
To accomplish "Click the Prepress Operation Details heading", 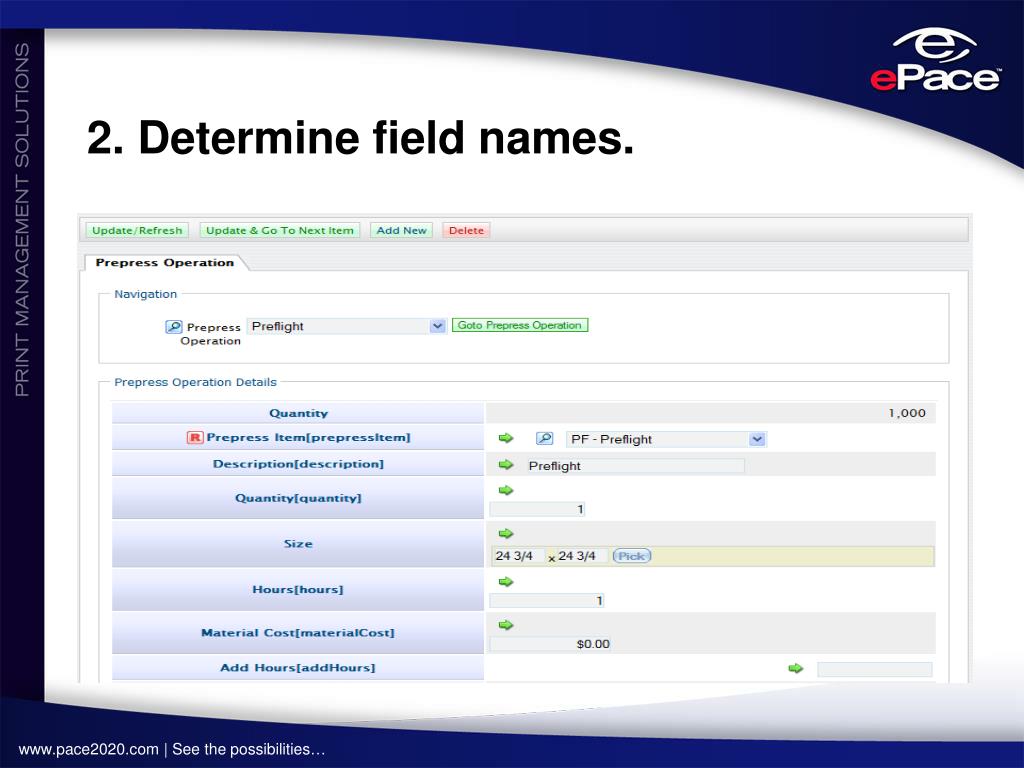I will 195,382.
